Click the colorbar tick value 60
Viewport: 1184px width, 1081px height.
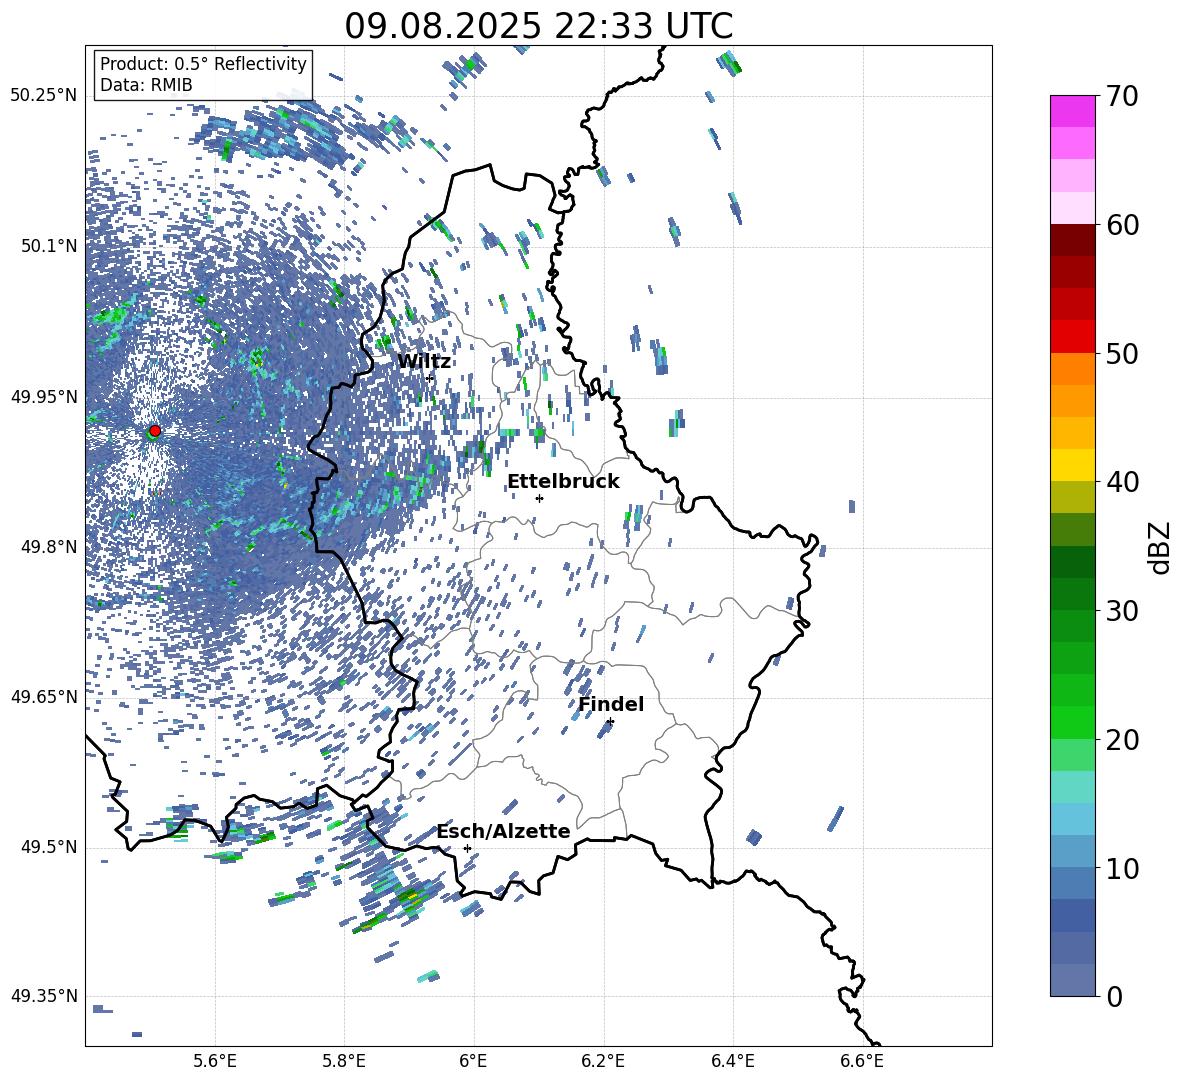[1122, 225]
